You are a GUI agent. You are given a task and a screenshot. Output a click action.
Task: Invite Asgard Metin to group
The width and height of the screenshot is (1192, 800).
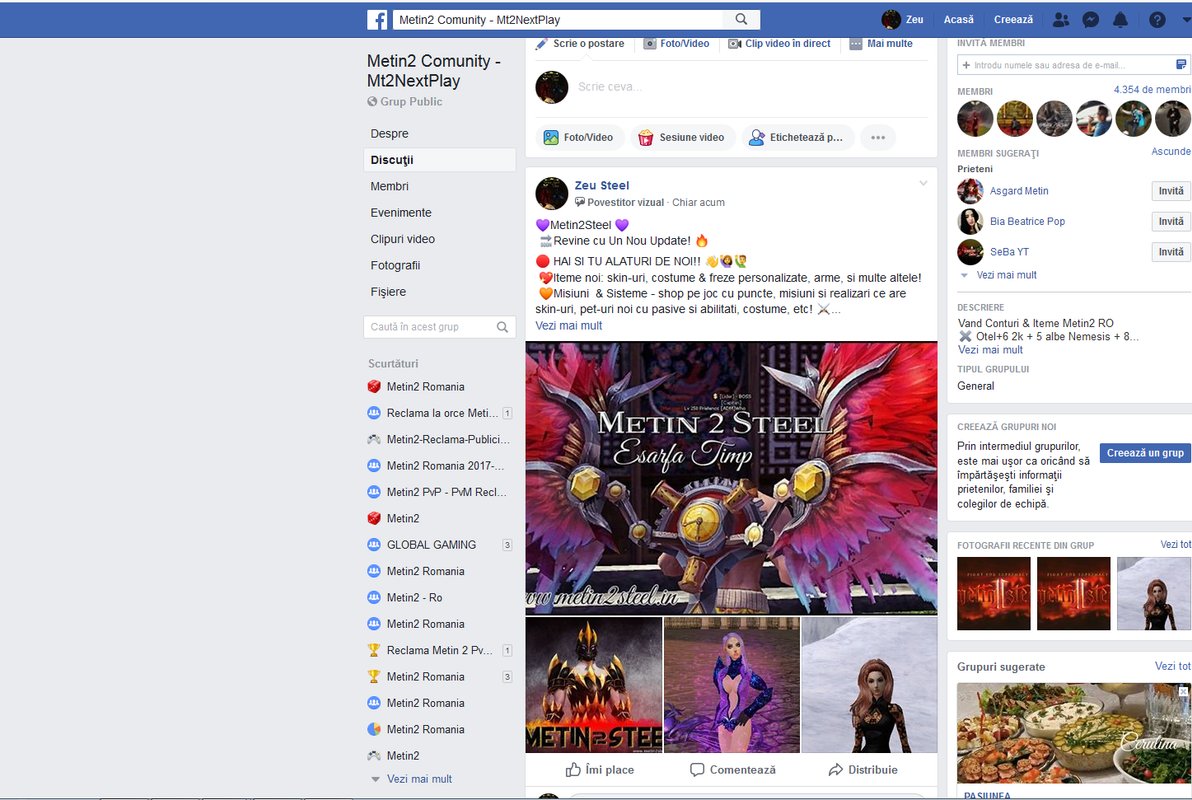click(1171, 191)
